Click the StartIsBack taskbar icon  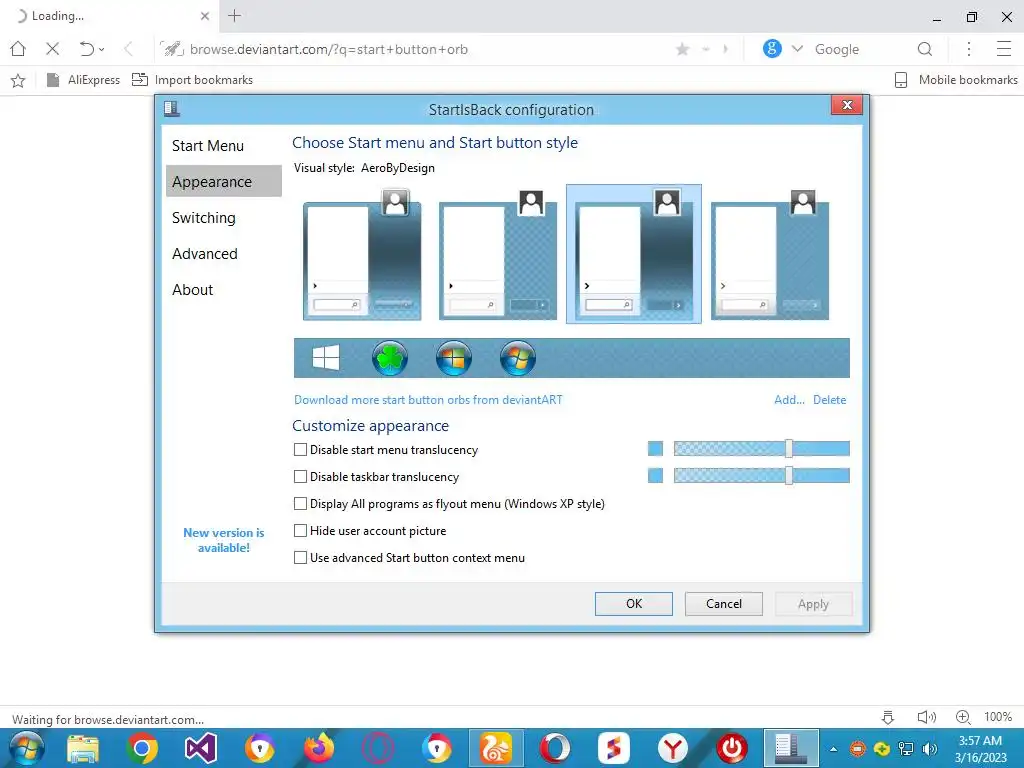coord(791,748)
